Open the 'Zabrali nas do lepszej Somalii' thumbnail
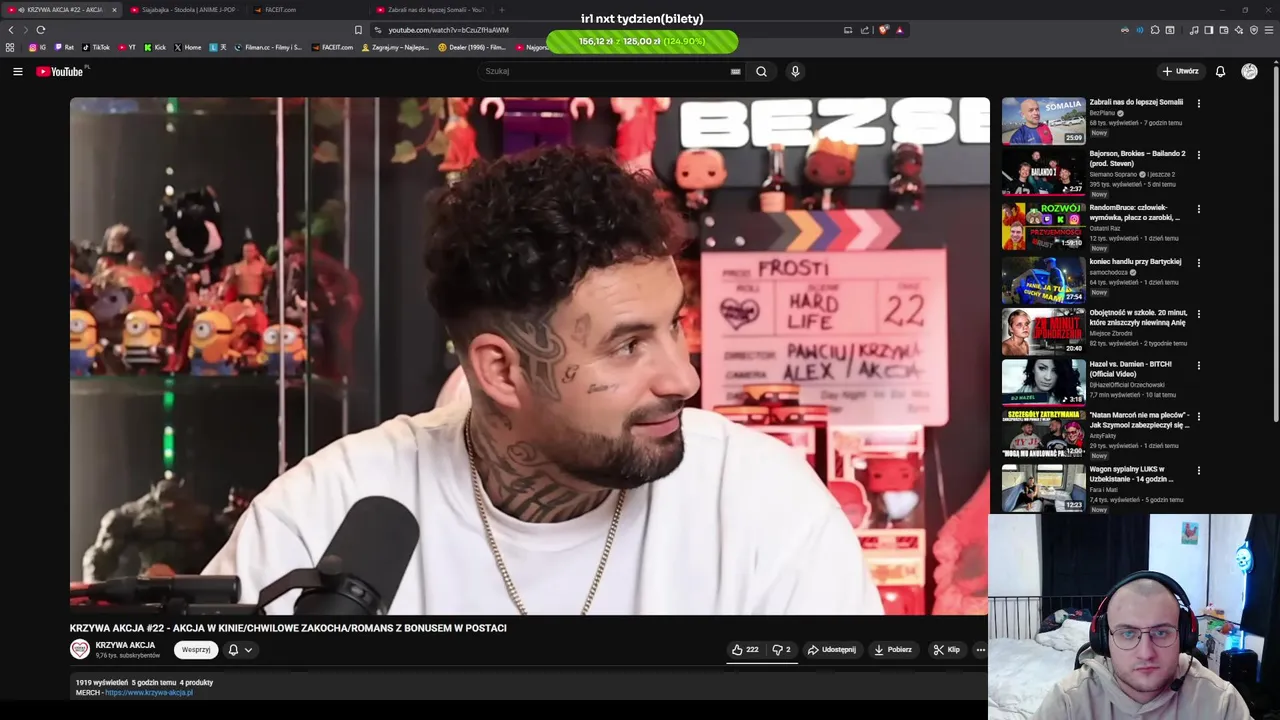Screen dimensions: 1280x720 pyautogui.click(x=1043, y=121)
